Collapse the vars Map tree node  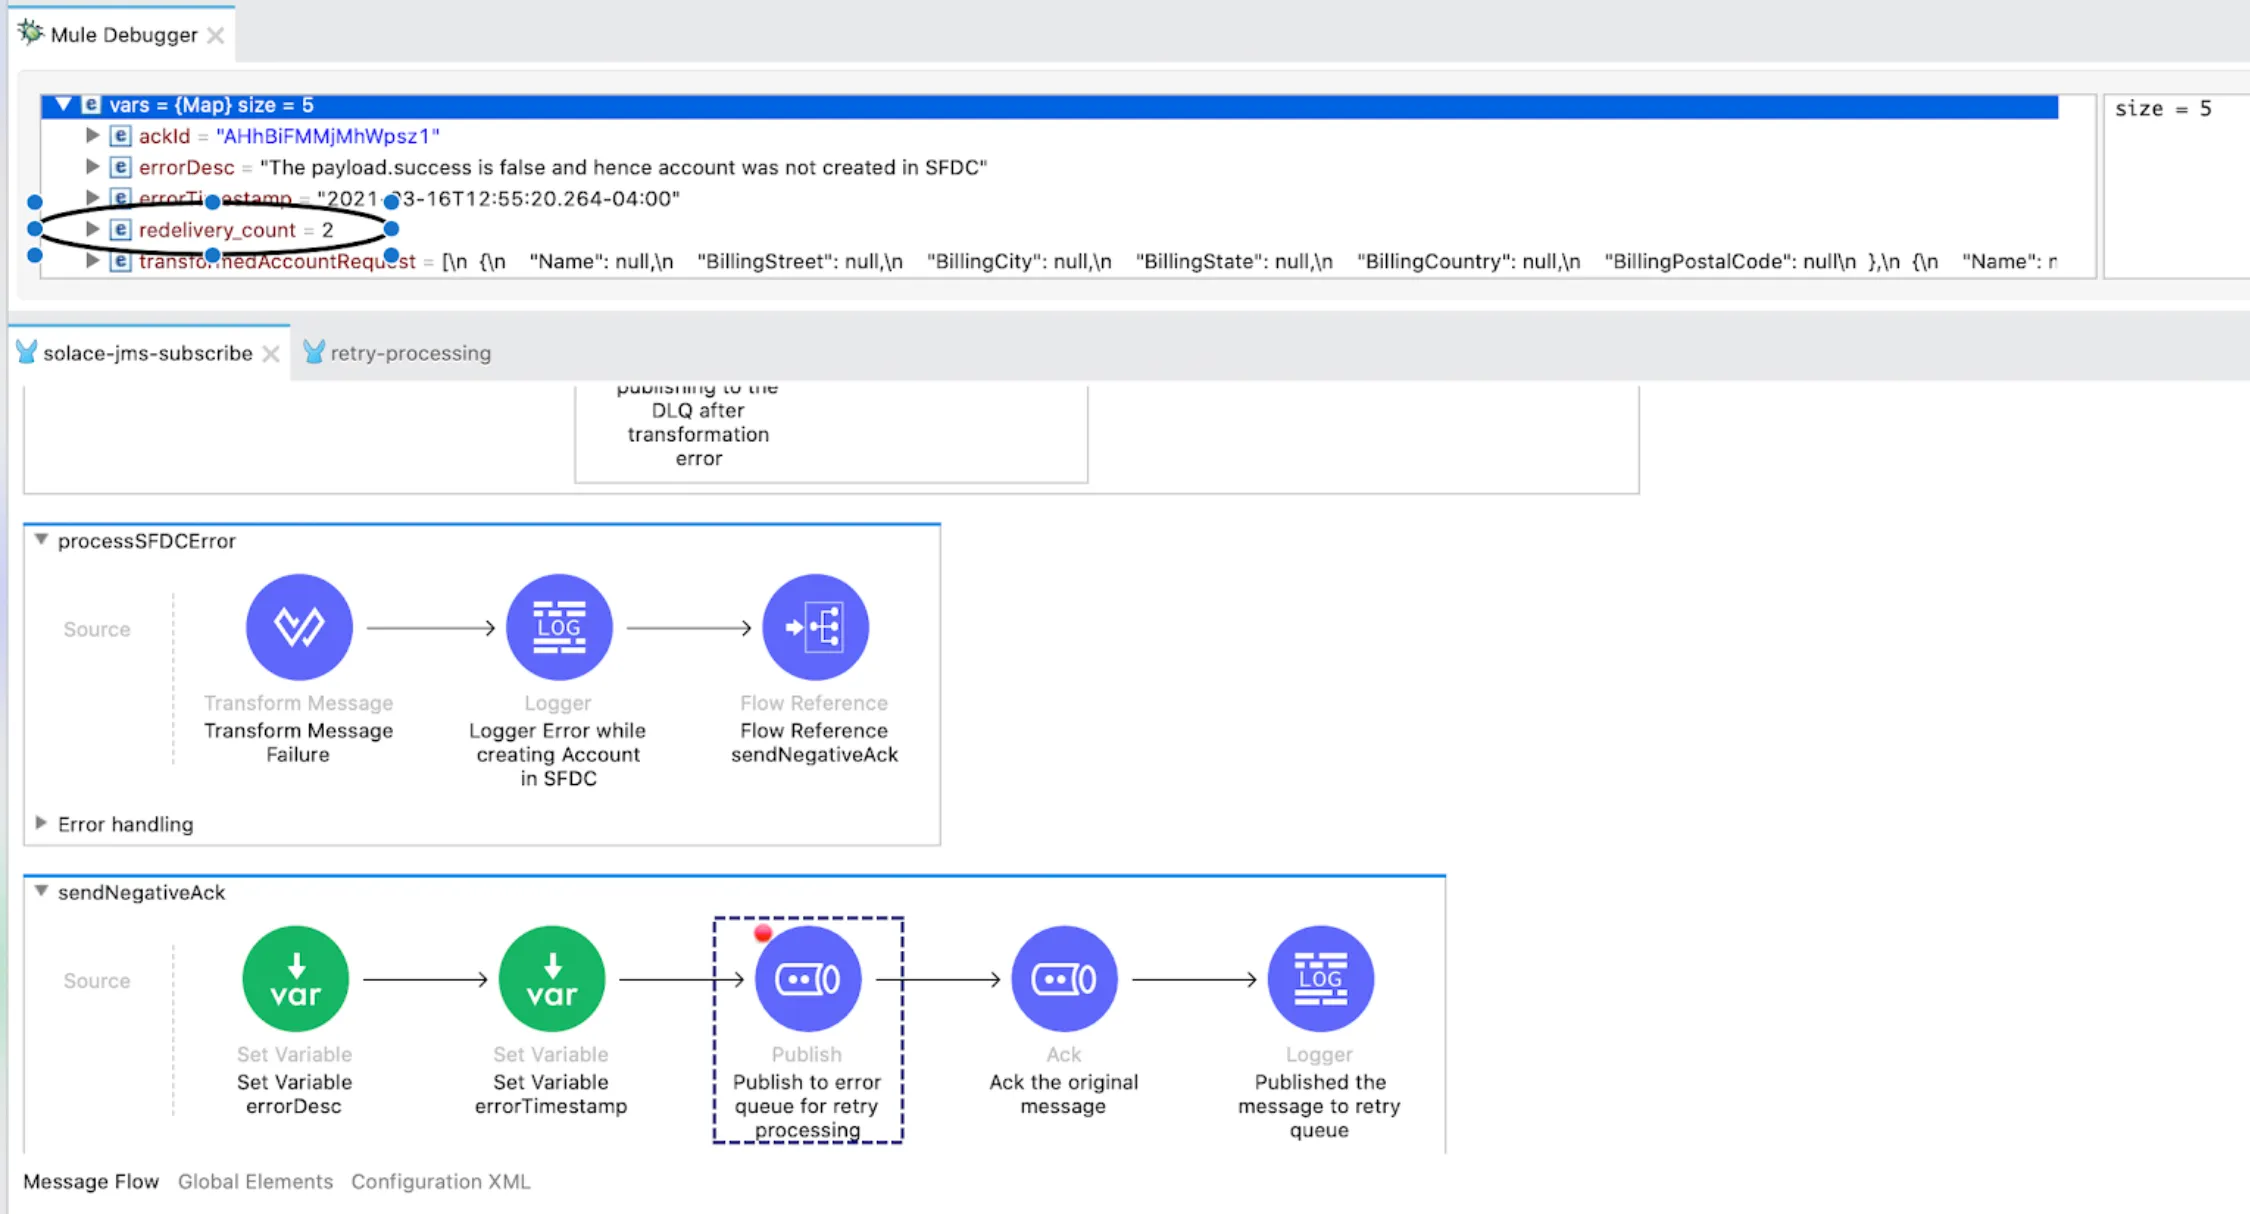pyautogui.click(x=63, y=104)
